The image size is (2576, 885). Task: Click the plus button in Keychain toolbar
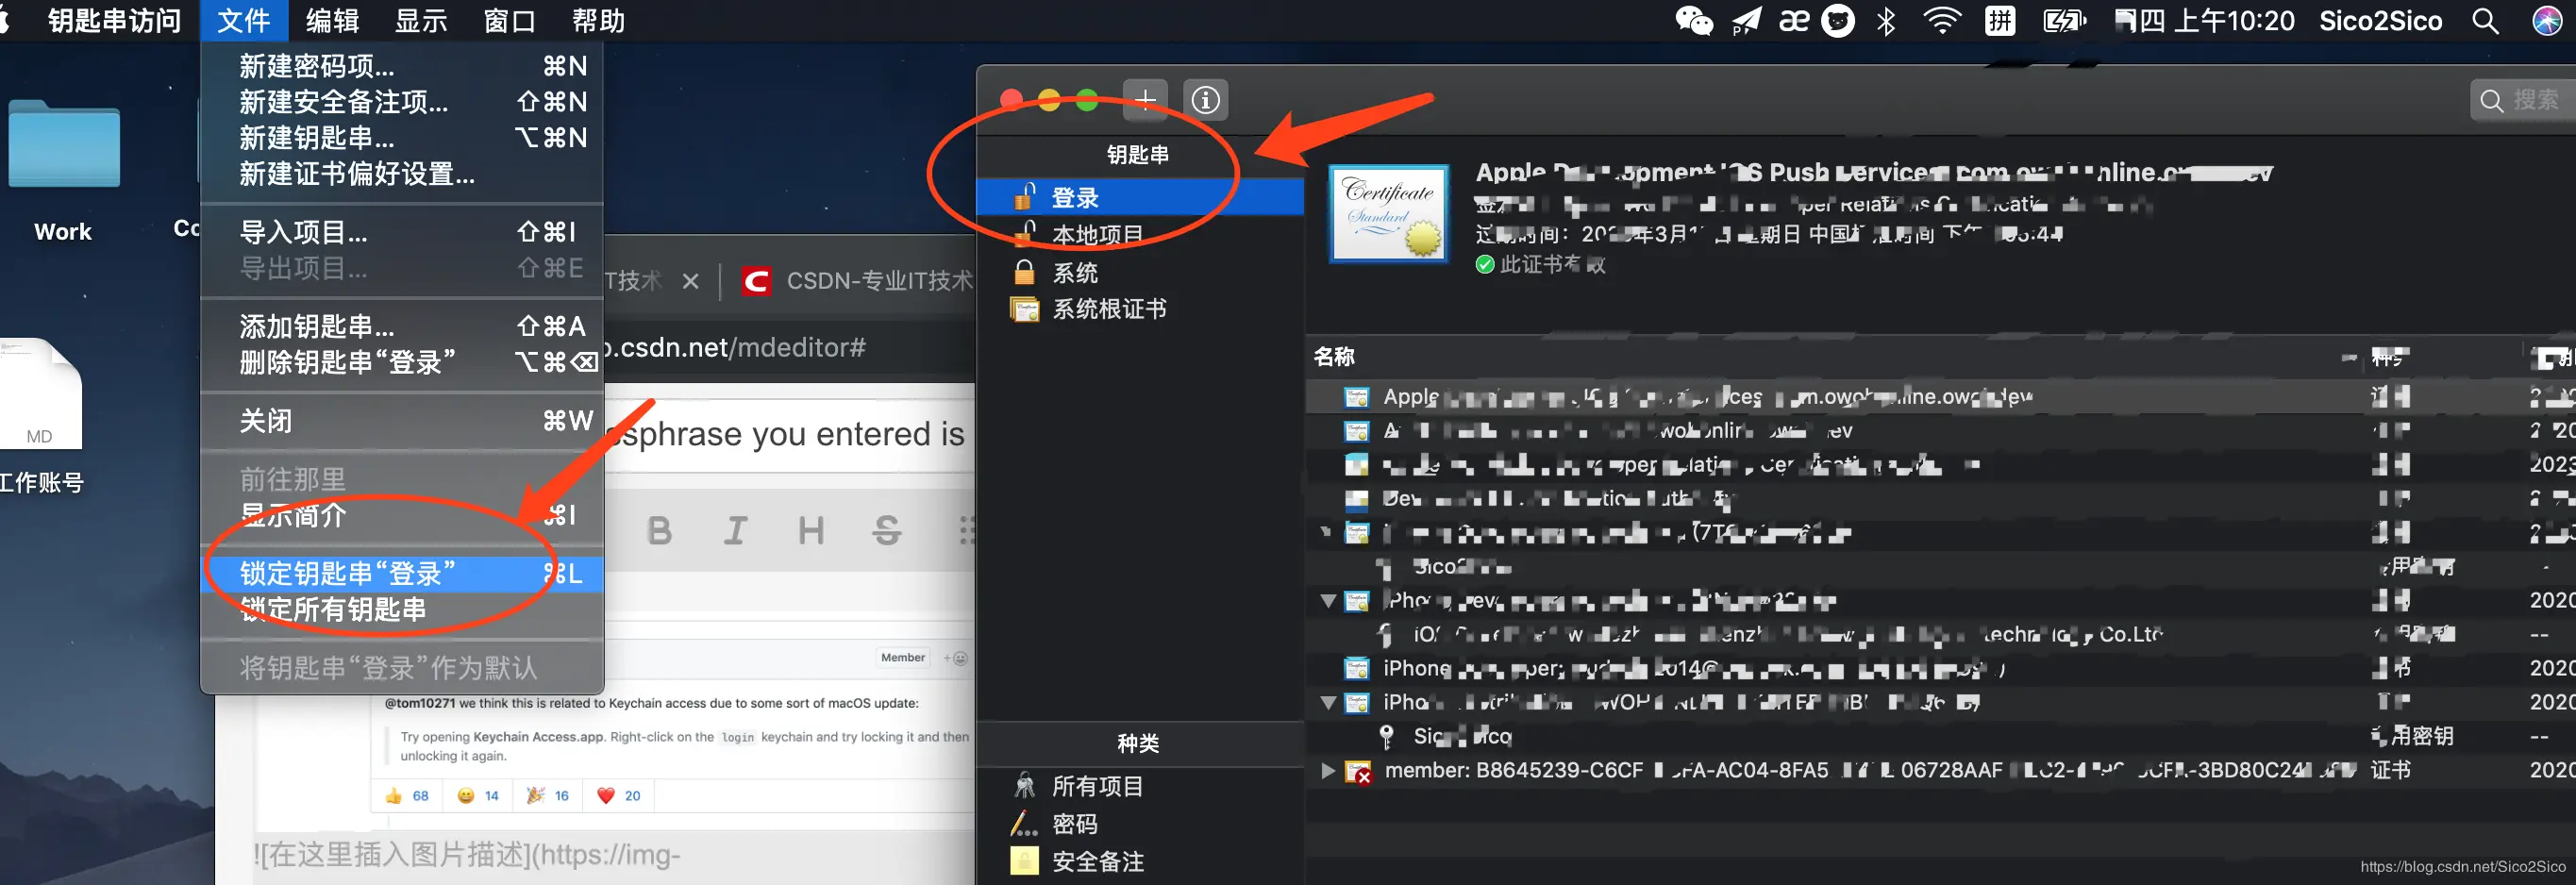(x=1145, y=100)
